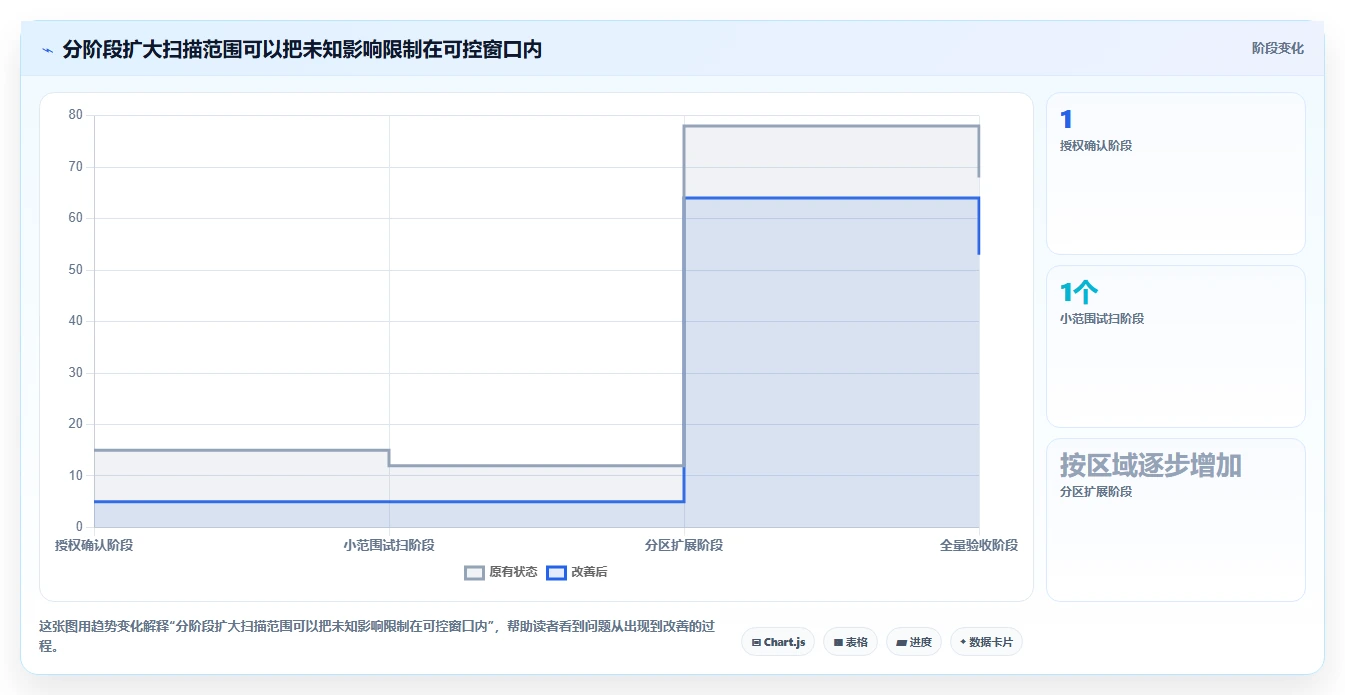Screen dimensions: 1345x695
Task: Open the 小范围试扫阶段 data card
Action: pyautogui.click(x=1176, y=346)
